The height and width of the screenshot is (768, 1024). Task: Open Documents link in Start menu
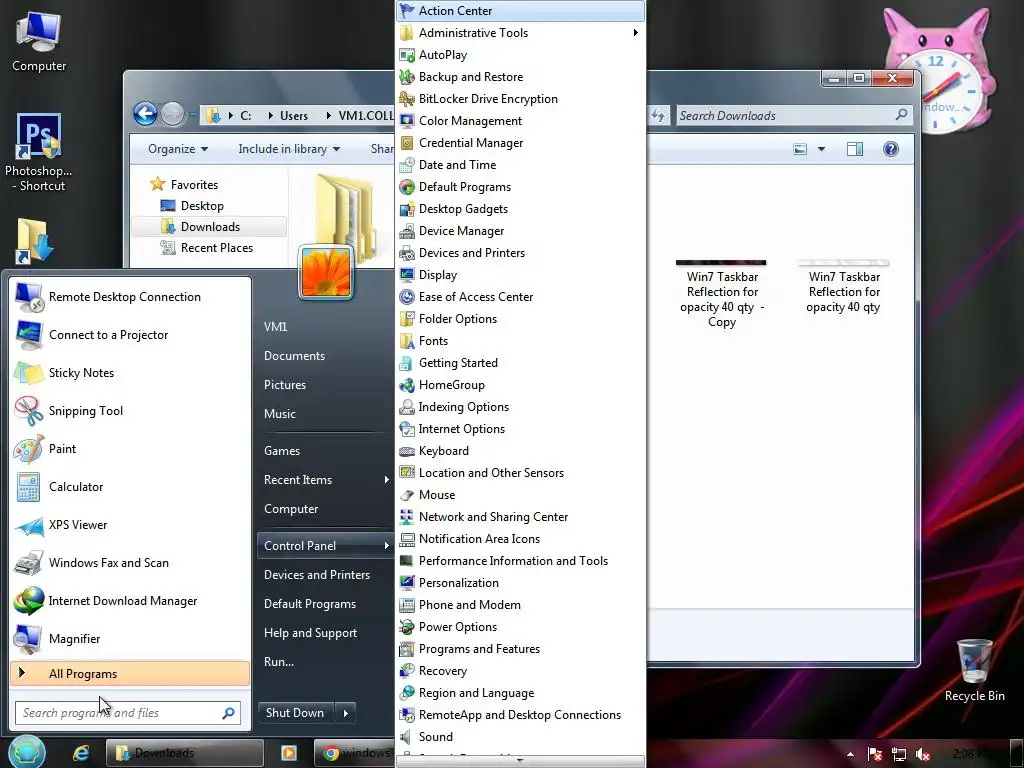coord(295,356)
